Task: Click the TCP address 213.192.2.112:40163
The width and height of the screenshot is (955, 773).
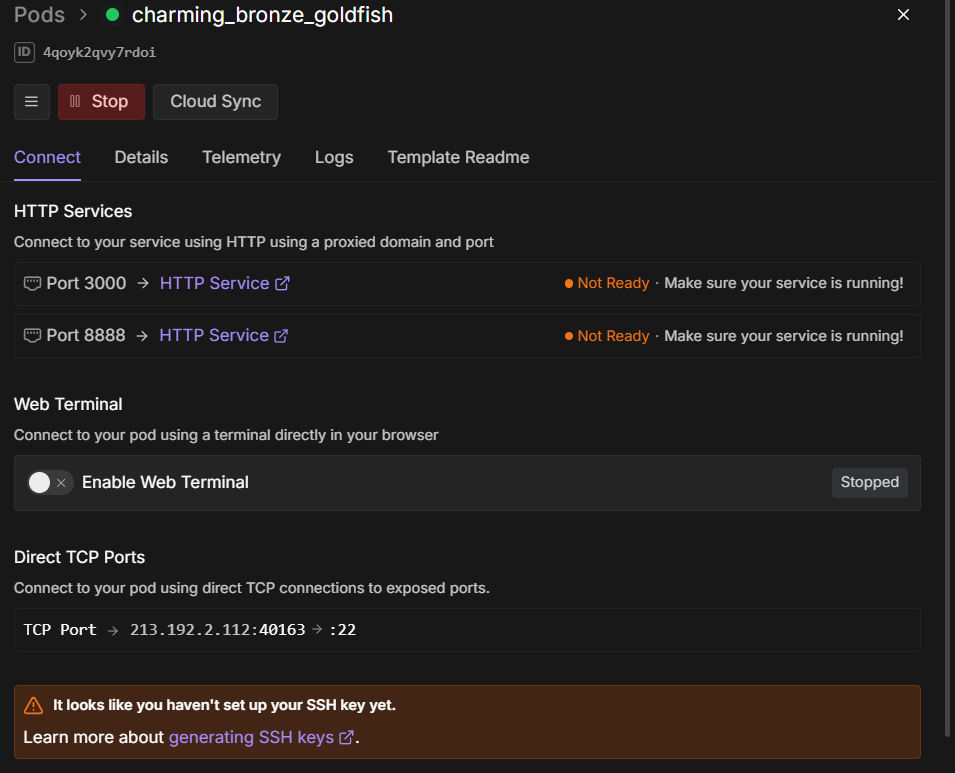Action: click(x=217, y=630)
